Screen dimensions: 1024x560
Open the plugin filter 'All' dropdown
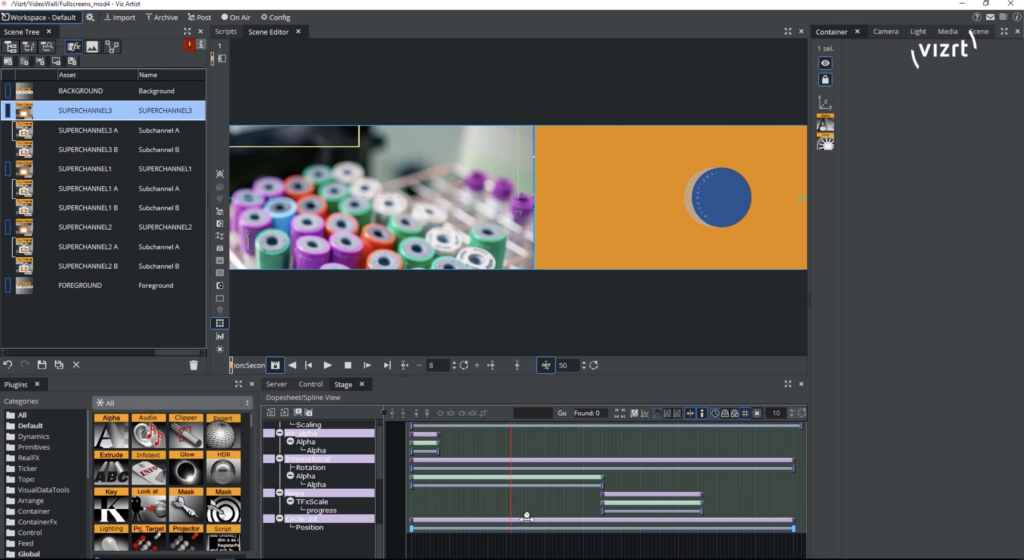pyautogui.click(x=168, y=403)
